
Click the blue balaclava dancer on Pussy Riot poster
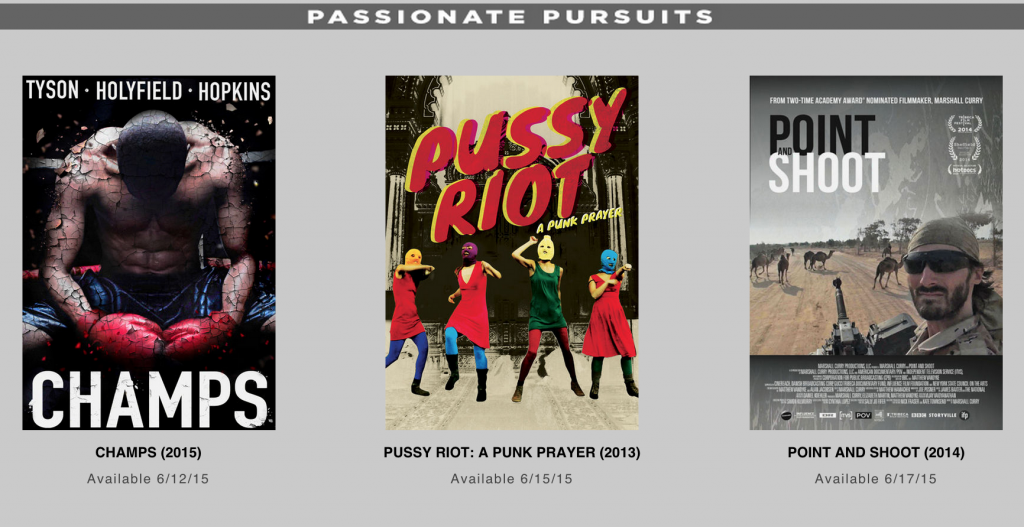609,323
